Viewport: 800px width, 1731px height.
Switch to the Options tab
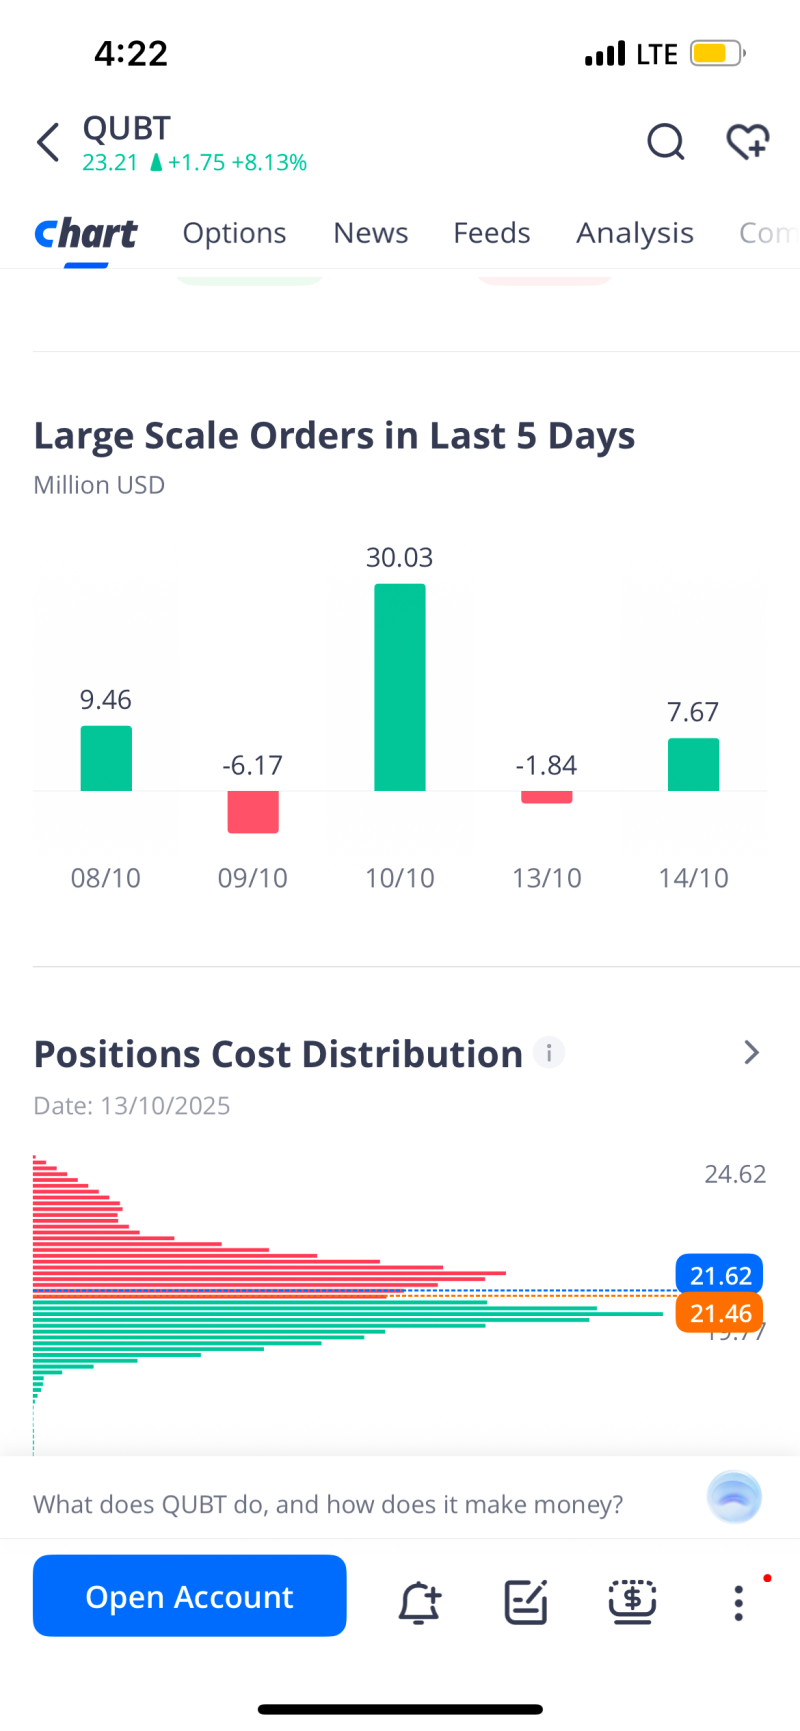[x=234, y=233]
